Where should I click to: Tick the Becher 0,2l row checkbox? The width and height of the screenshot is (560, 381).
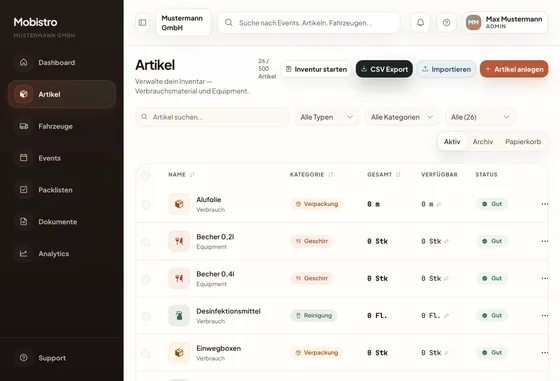145,242
